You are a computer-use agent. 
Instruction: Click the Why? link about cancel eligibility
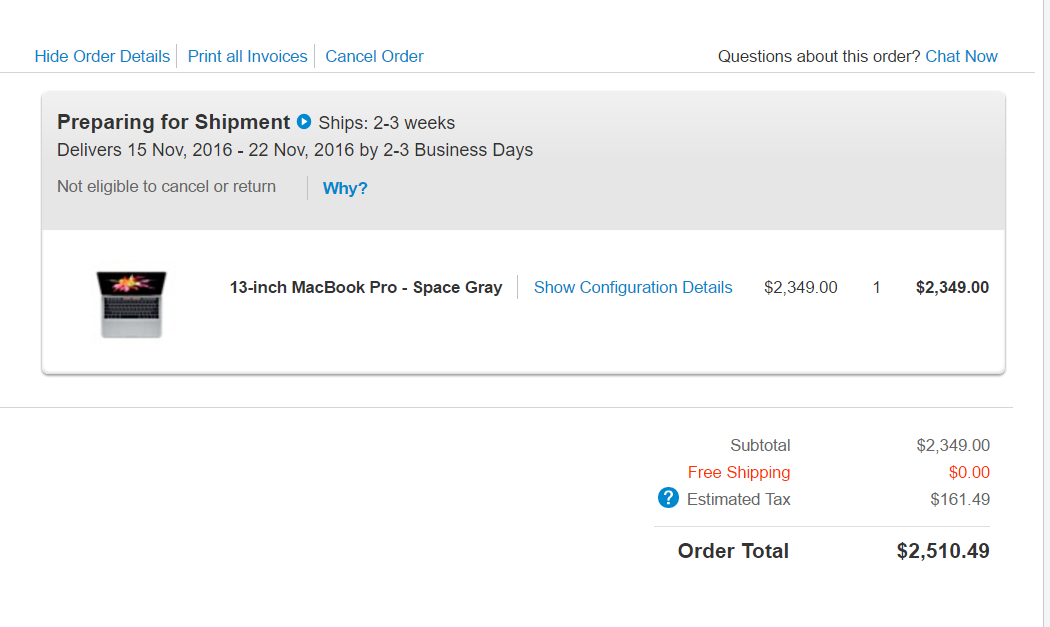(345, 188)
